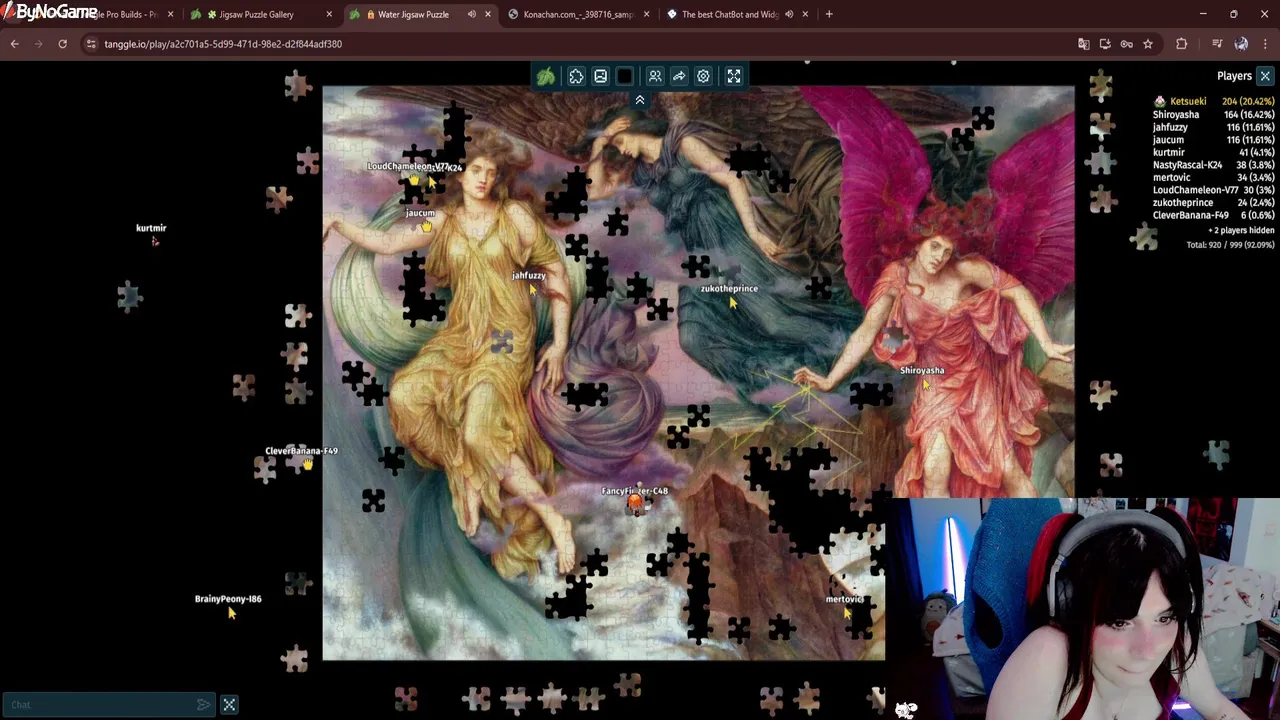Close the chat box with X icon
The image size is (1280, 720).
(229, 705)
